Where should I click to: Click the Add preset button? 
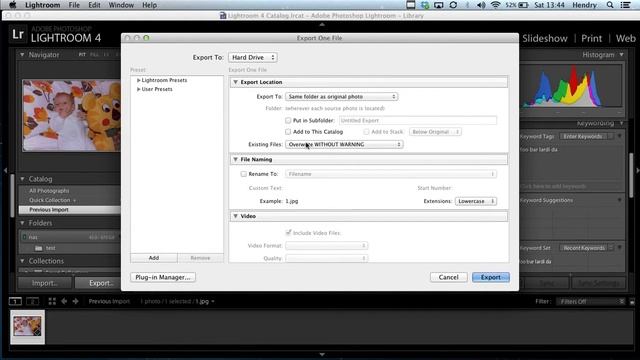click(154, 258)
